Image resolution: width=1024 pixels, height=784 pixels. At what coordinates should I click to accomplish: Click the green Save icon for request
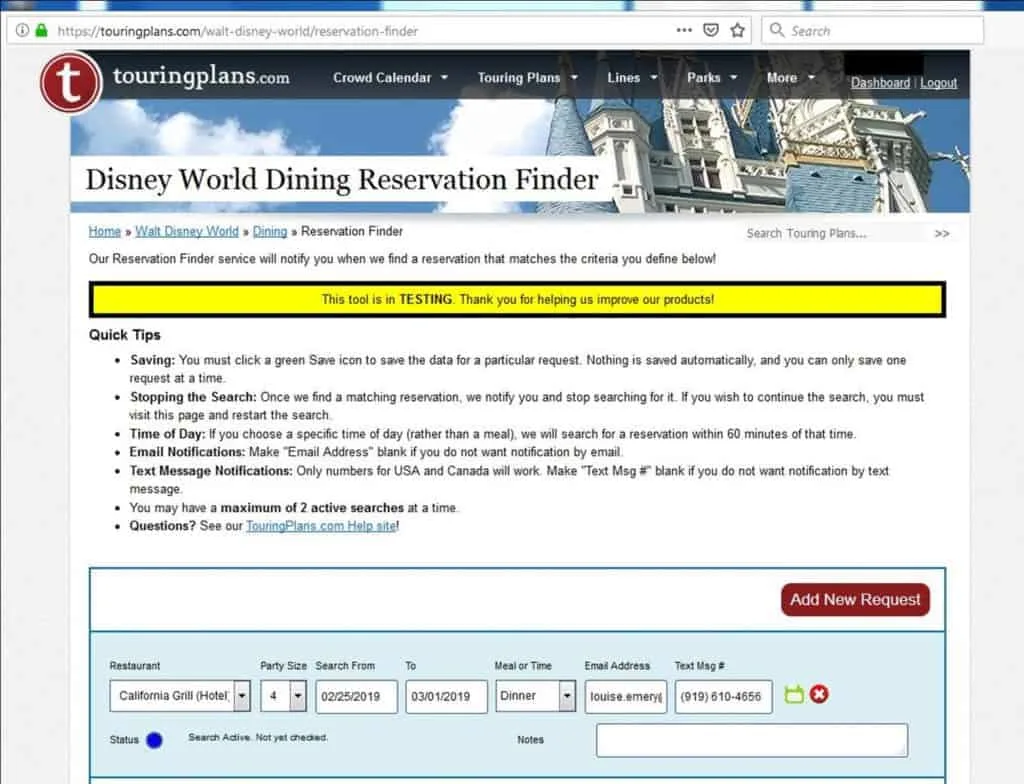[793, 694]
